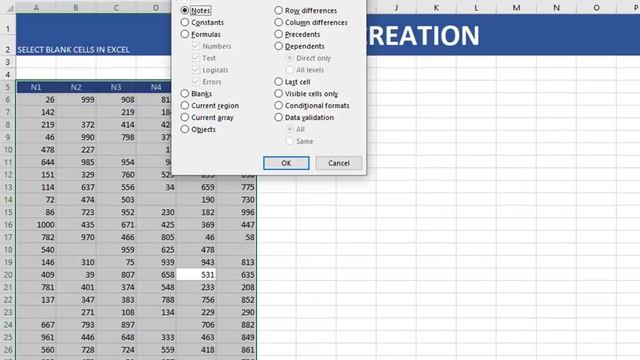
Task: Select column L header
Action: 476,8
